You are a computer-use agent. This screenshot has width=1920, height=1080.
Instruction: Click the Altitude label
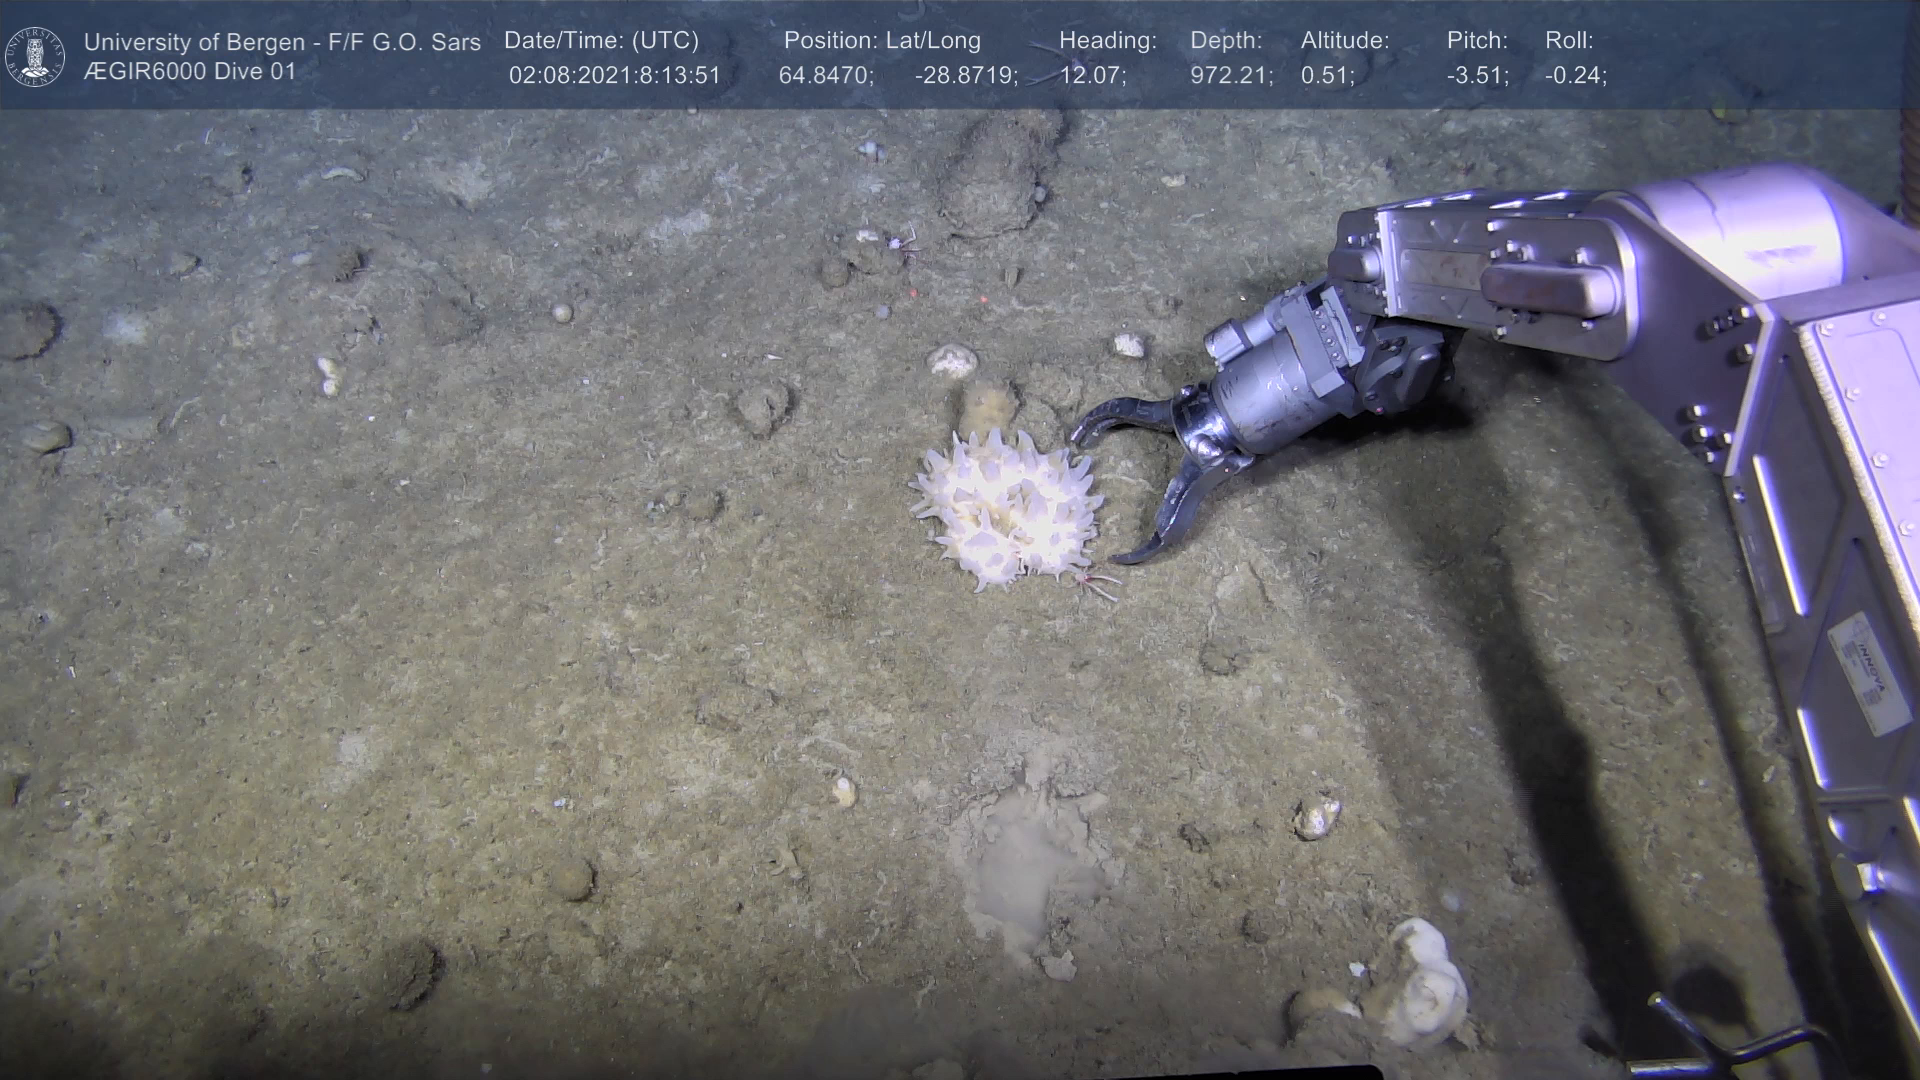click(x=1345, y=41)
